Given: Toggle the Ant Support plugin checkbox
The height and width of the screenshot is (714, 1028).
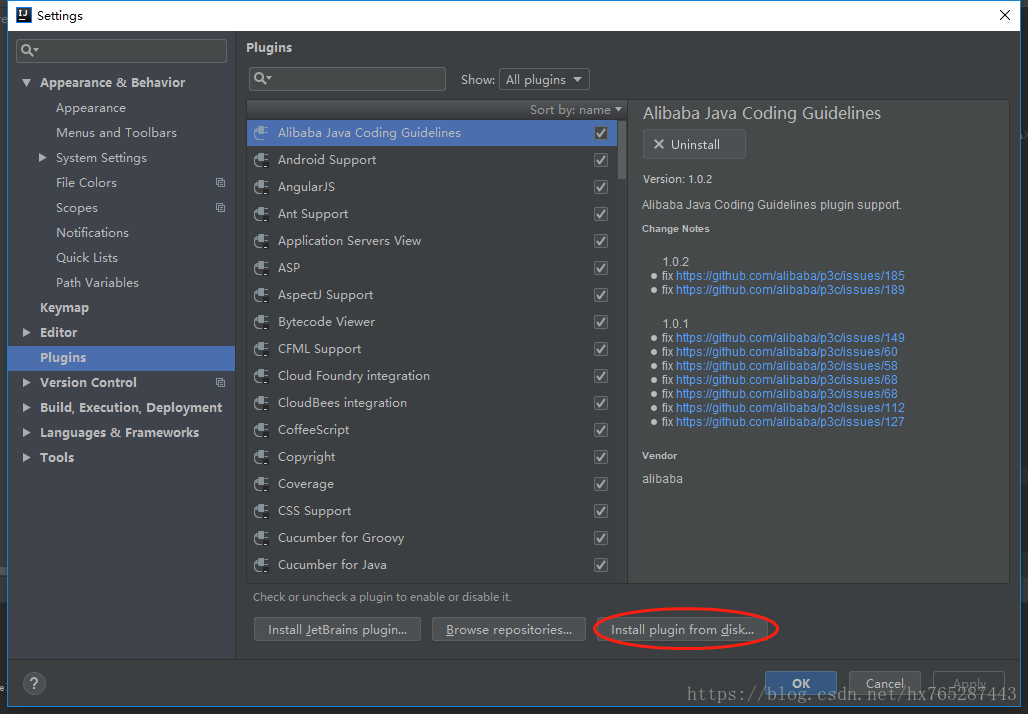Looking at the screenshot, I should [601, 214].
